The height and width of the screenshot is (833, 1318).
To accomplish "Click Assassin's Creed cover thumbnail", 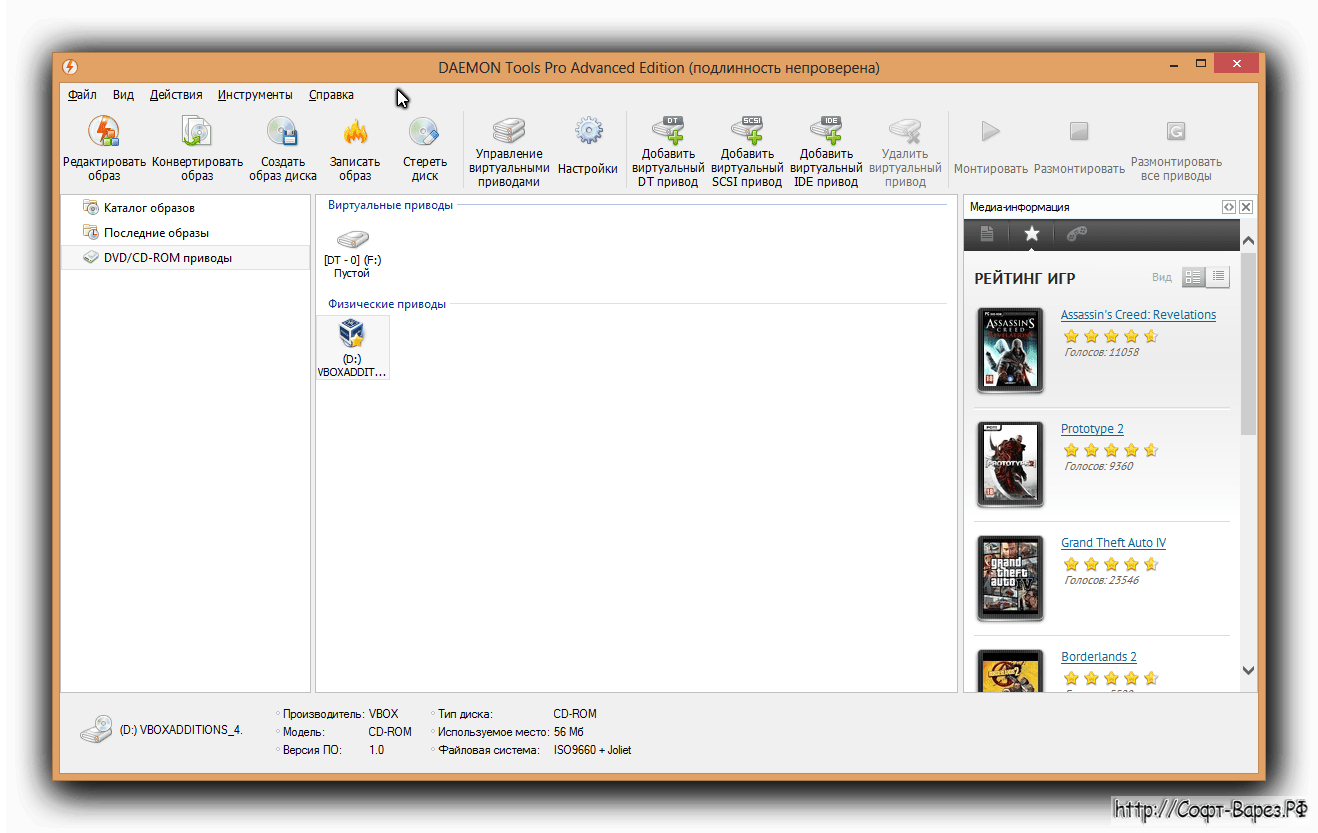I will point(1011,350).
